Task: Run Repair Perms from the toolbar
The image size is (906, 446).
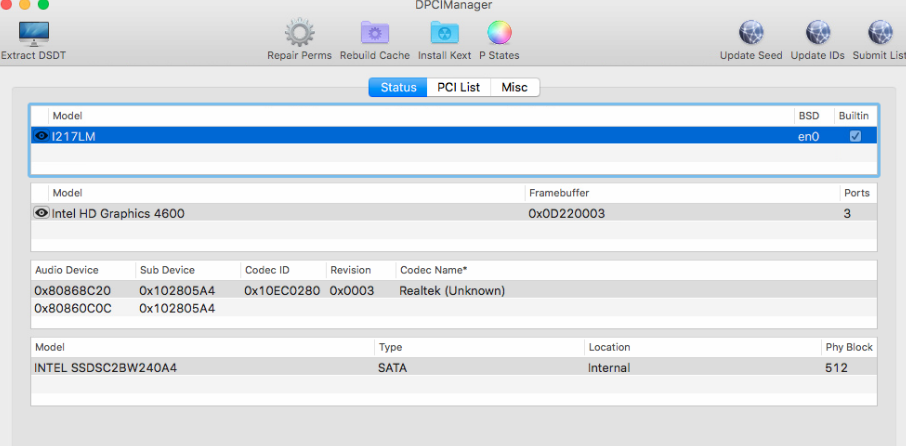Action: [x=299, y=34]
